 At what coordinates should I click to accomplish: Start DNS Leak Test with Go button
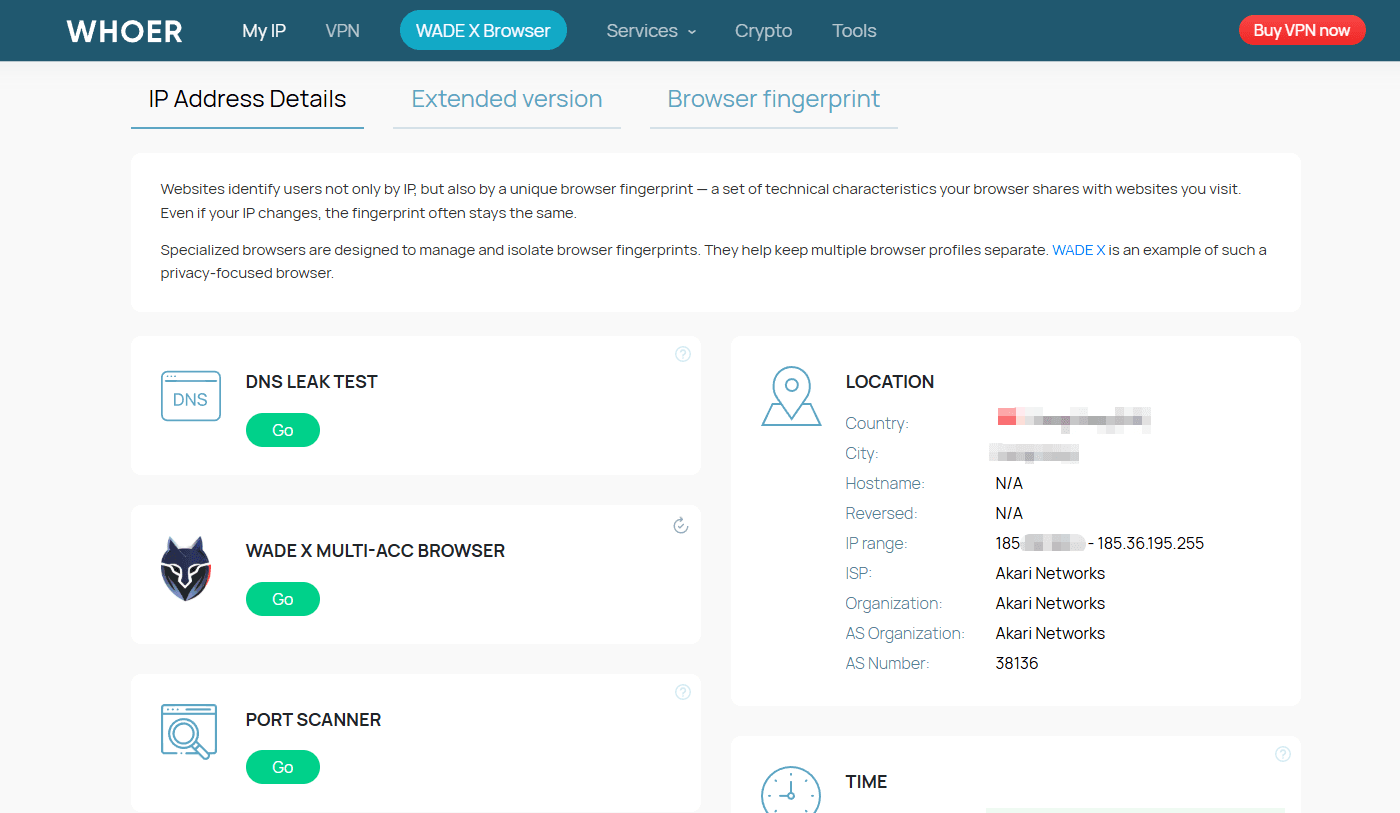point(283,430)
